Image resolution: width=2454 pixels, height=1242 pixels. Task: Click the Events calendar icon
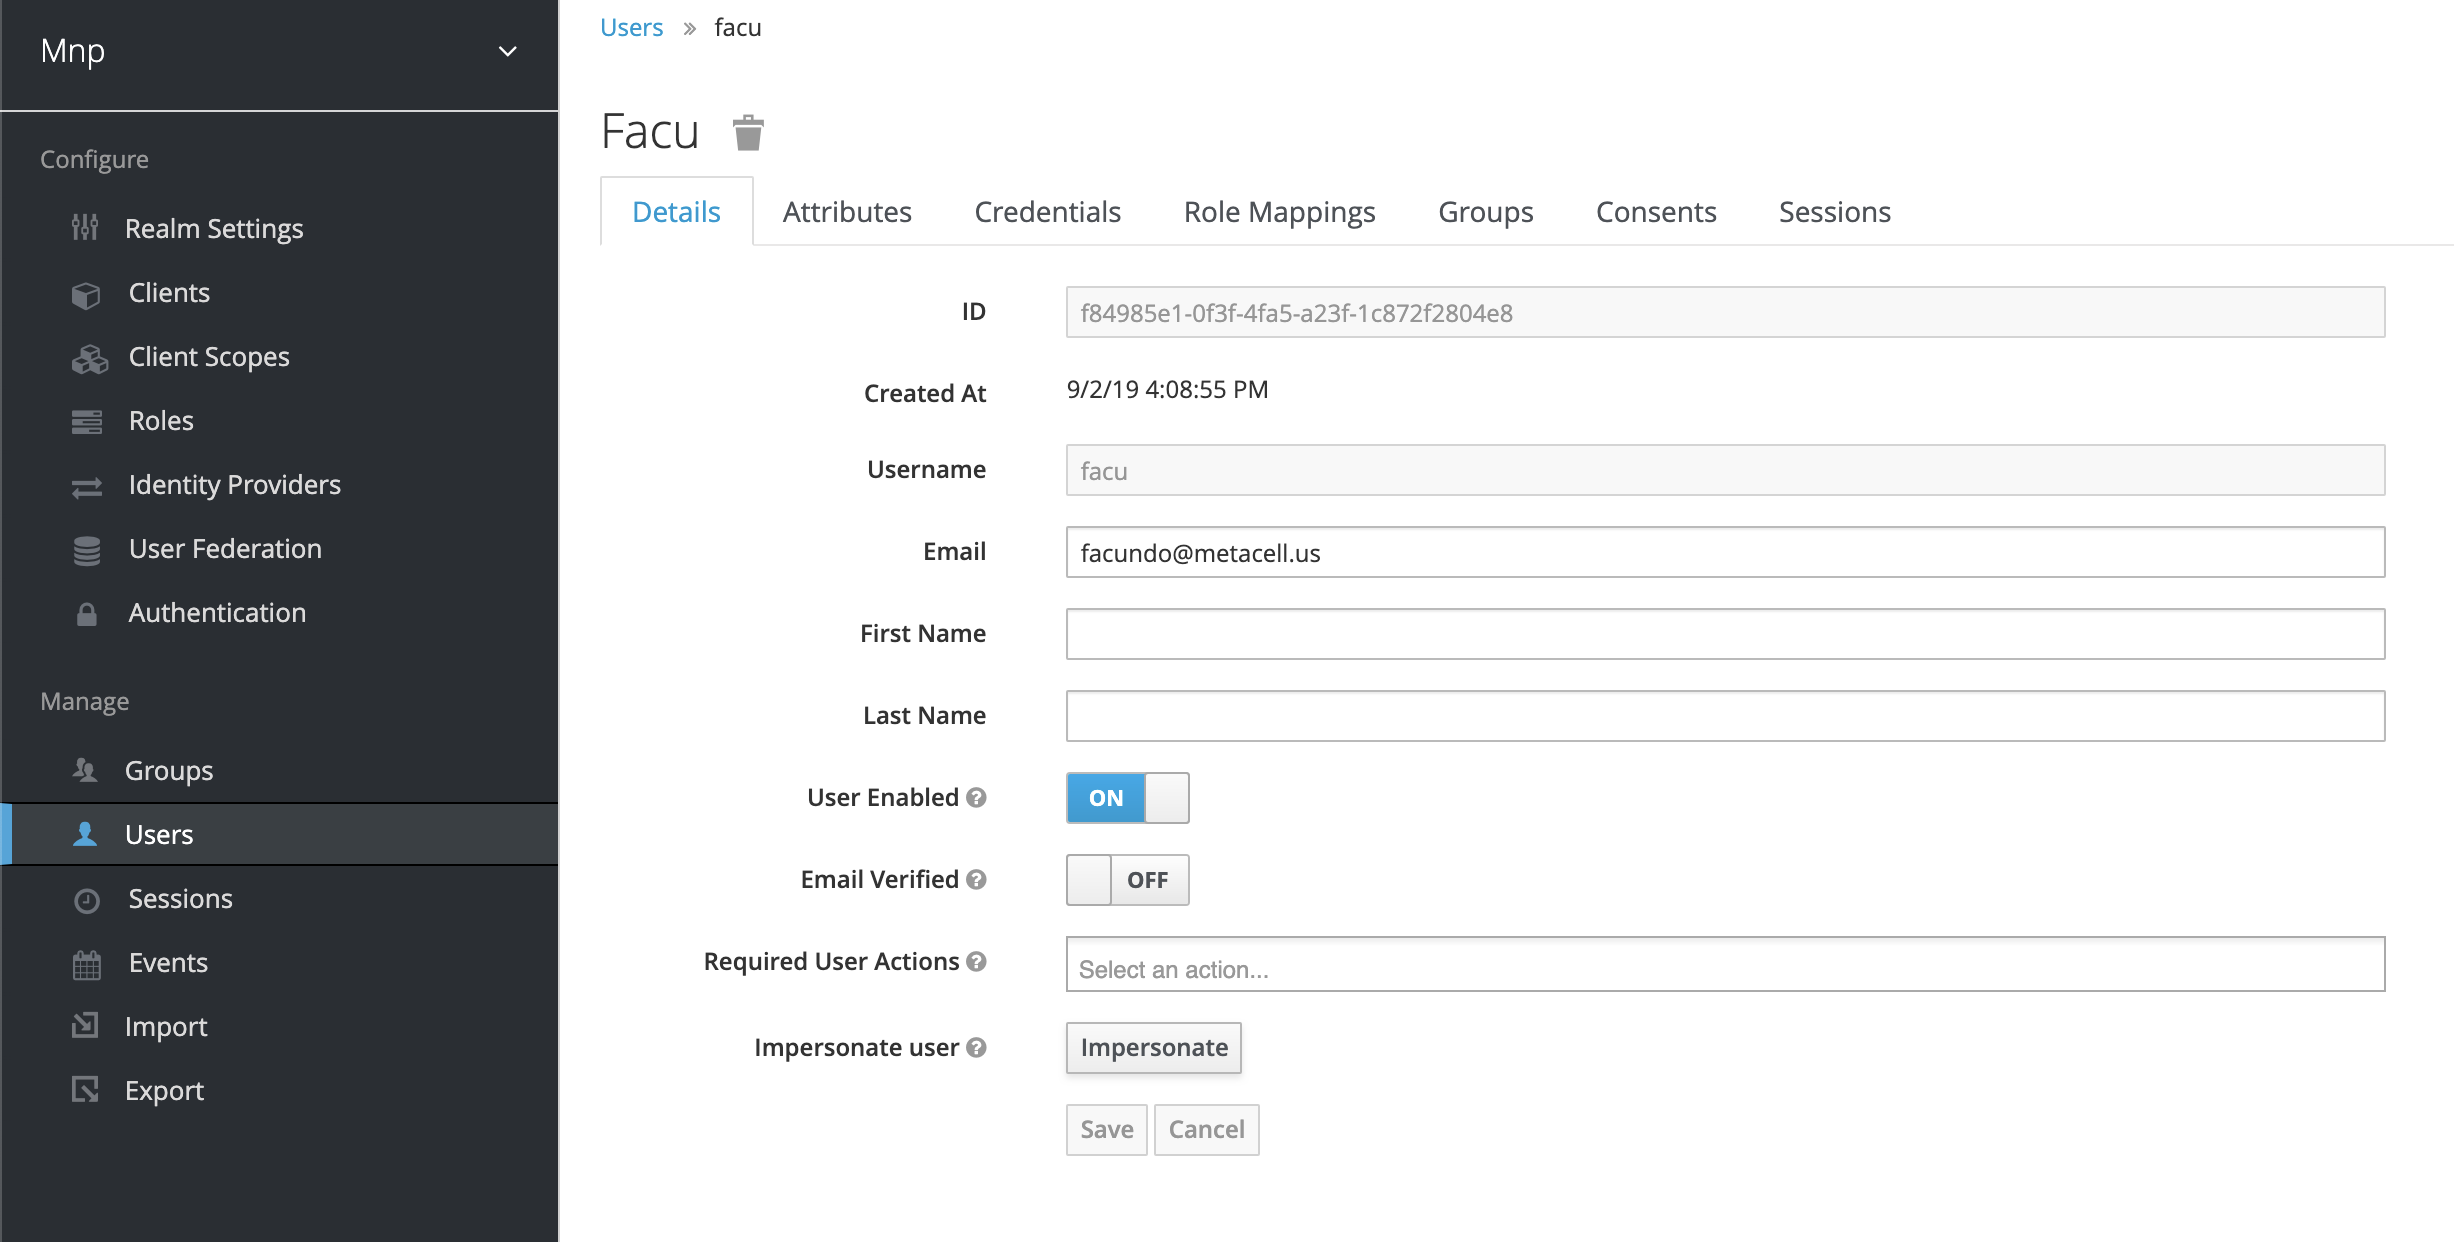87,964
